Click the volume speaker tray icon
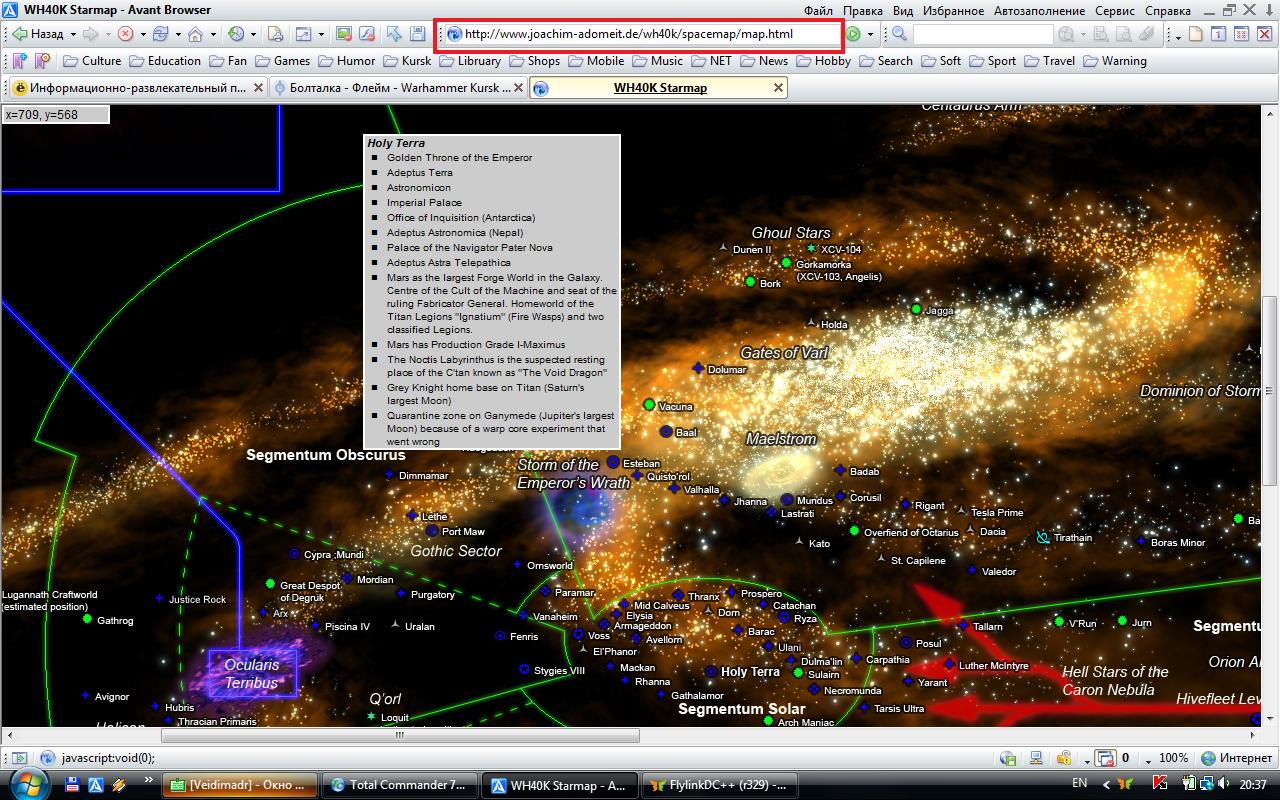This screenshot has width=1280, height=800. coord(1223,783)
